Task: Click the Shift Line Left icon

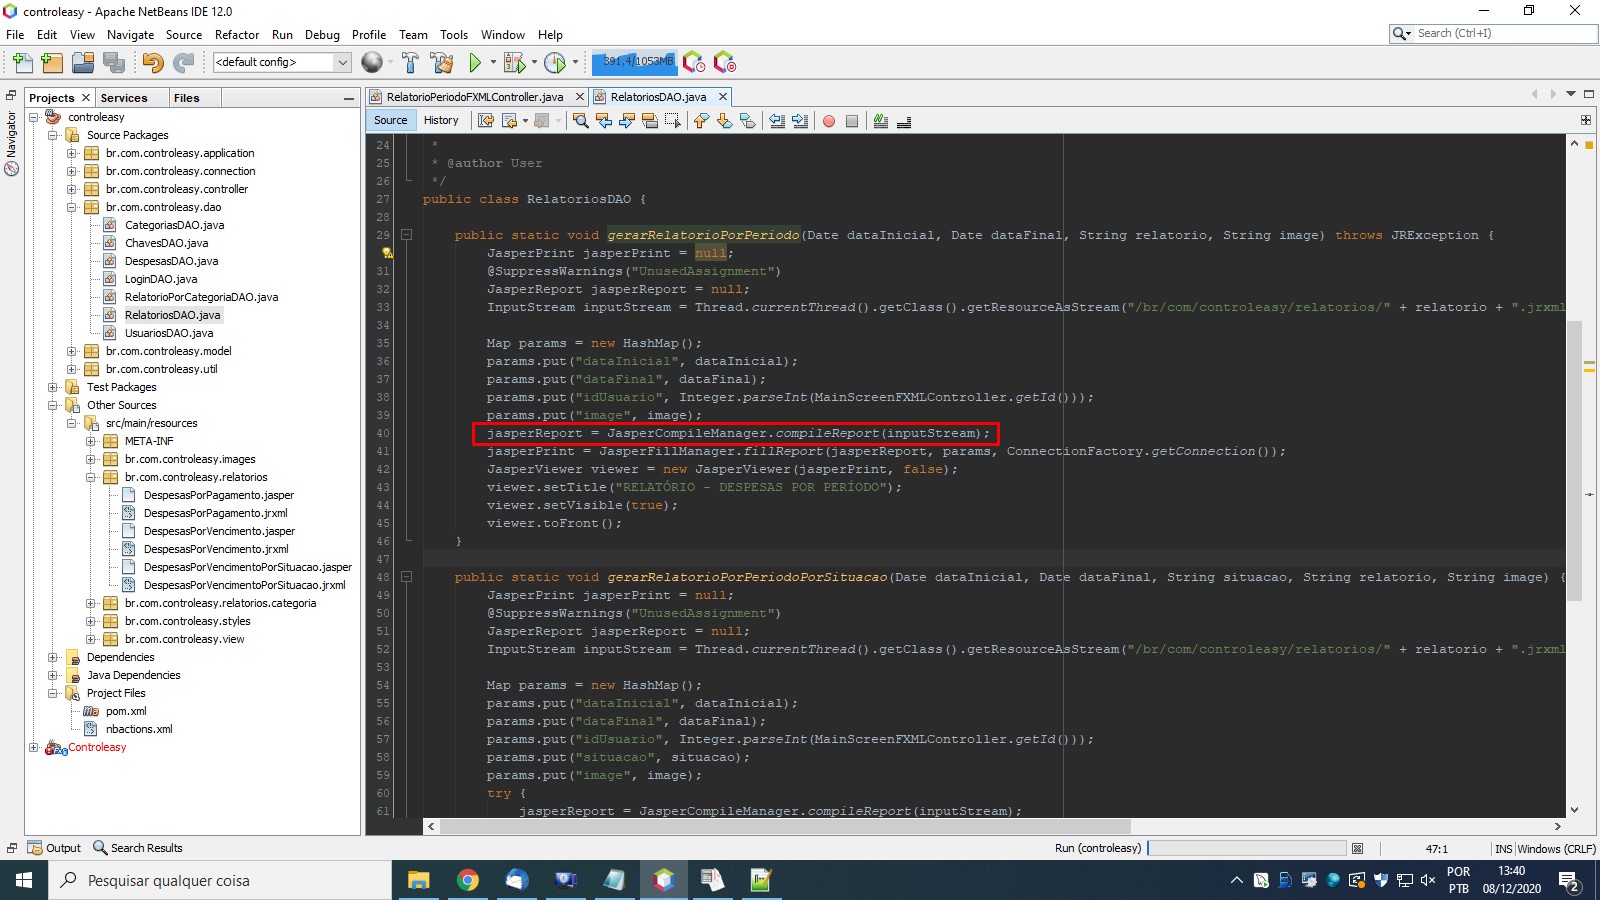Action: click(777, 121)
